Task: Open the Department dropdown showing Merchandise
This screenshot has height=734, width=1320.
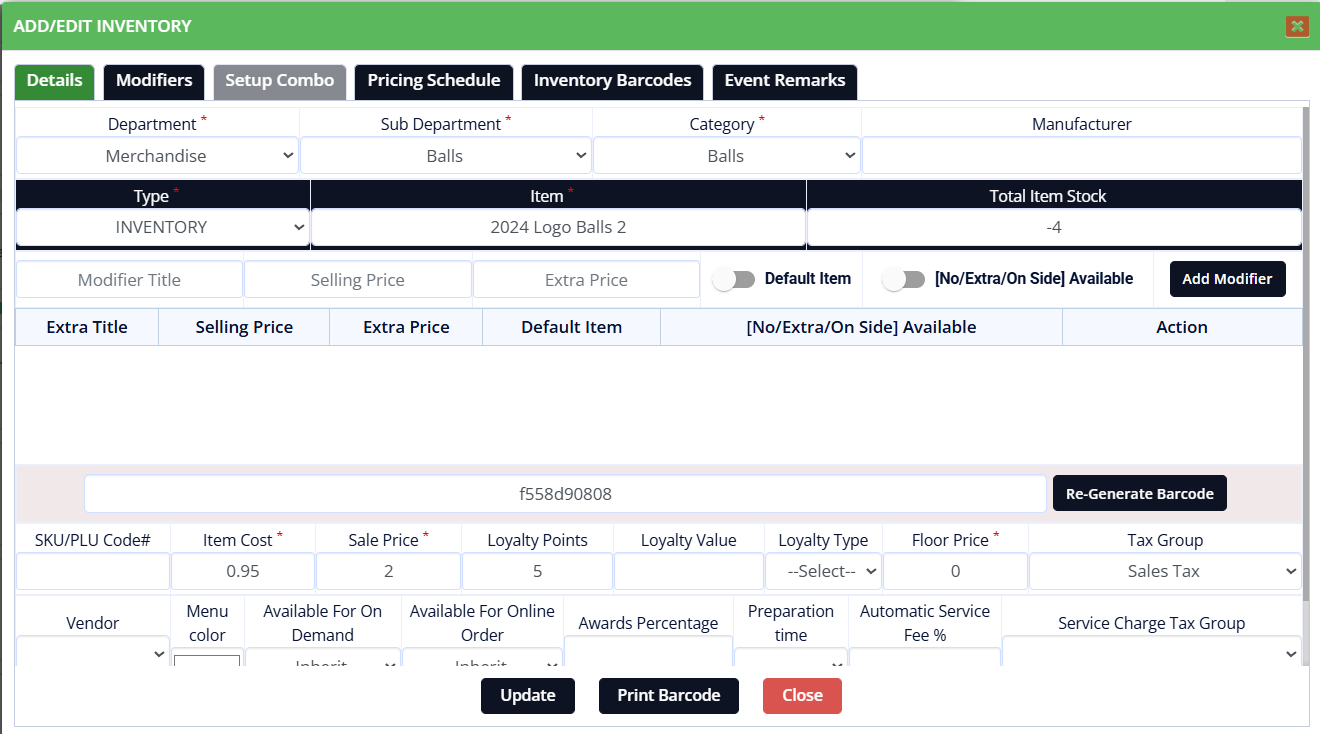Action: coord(157,156)
